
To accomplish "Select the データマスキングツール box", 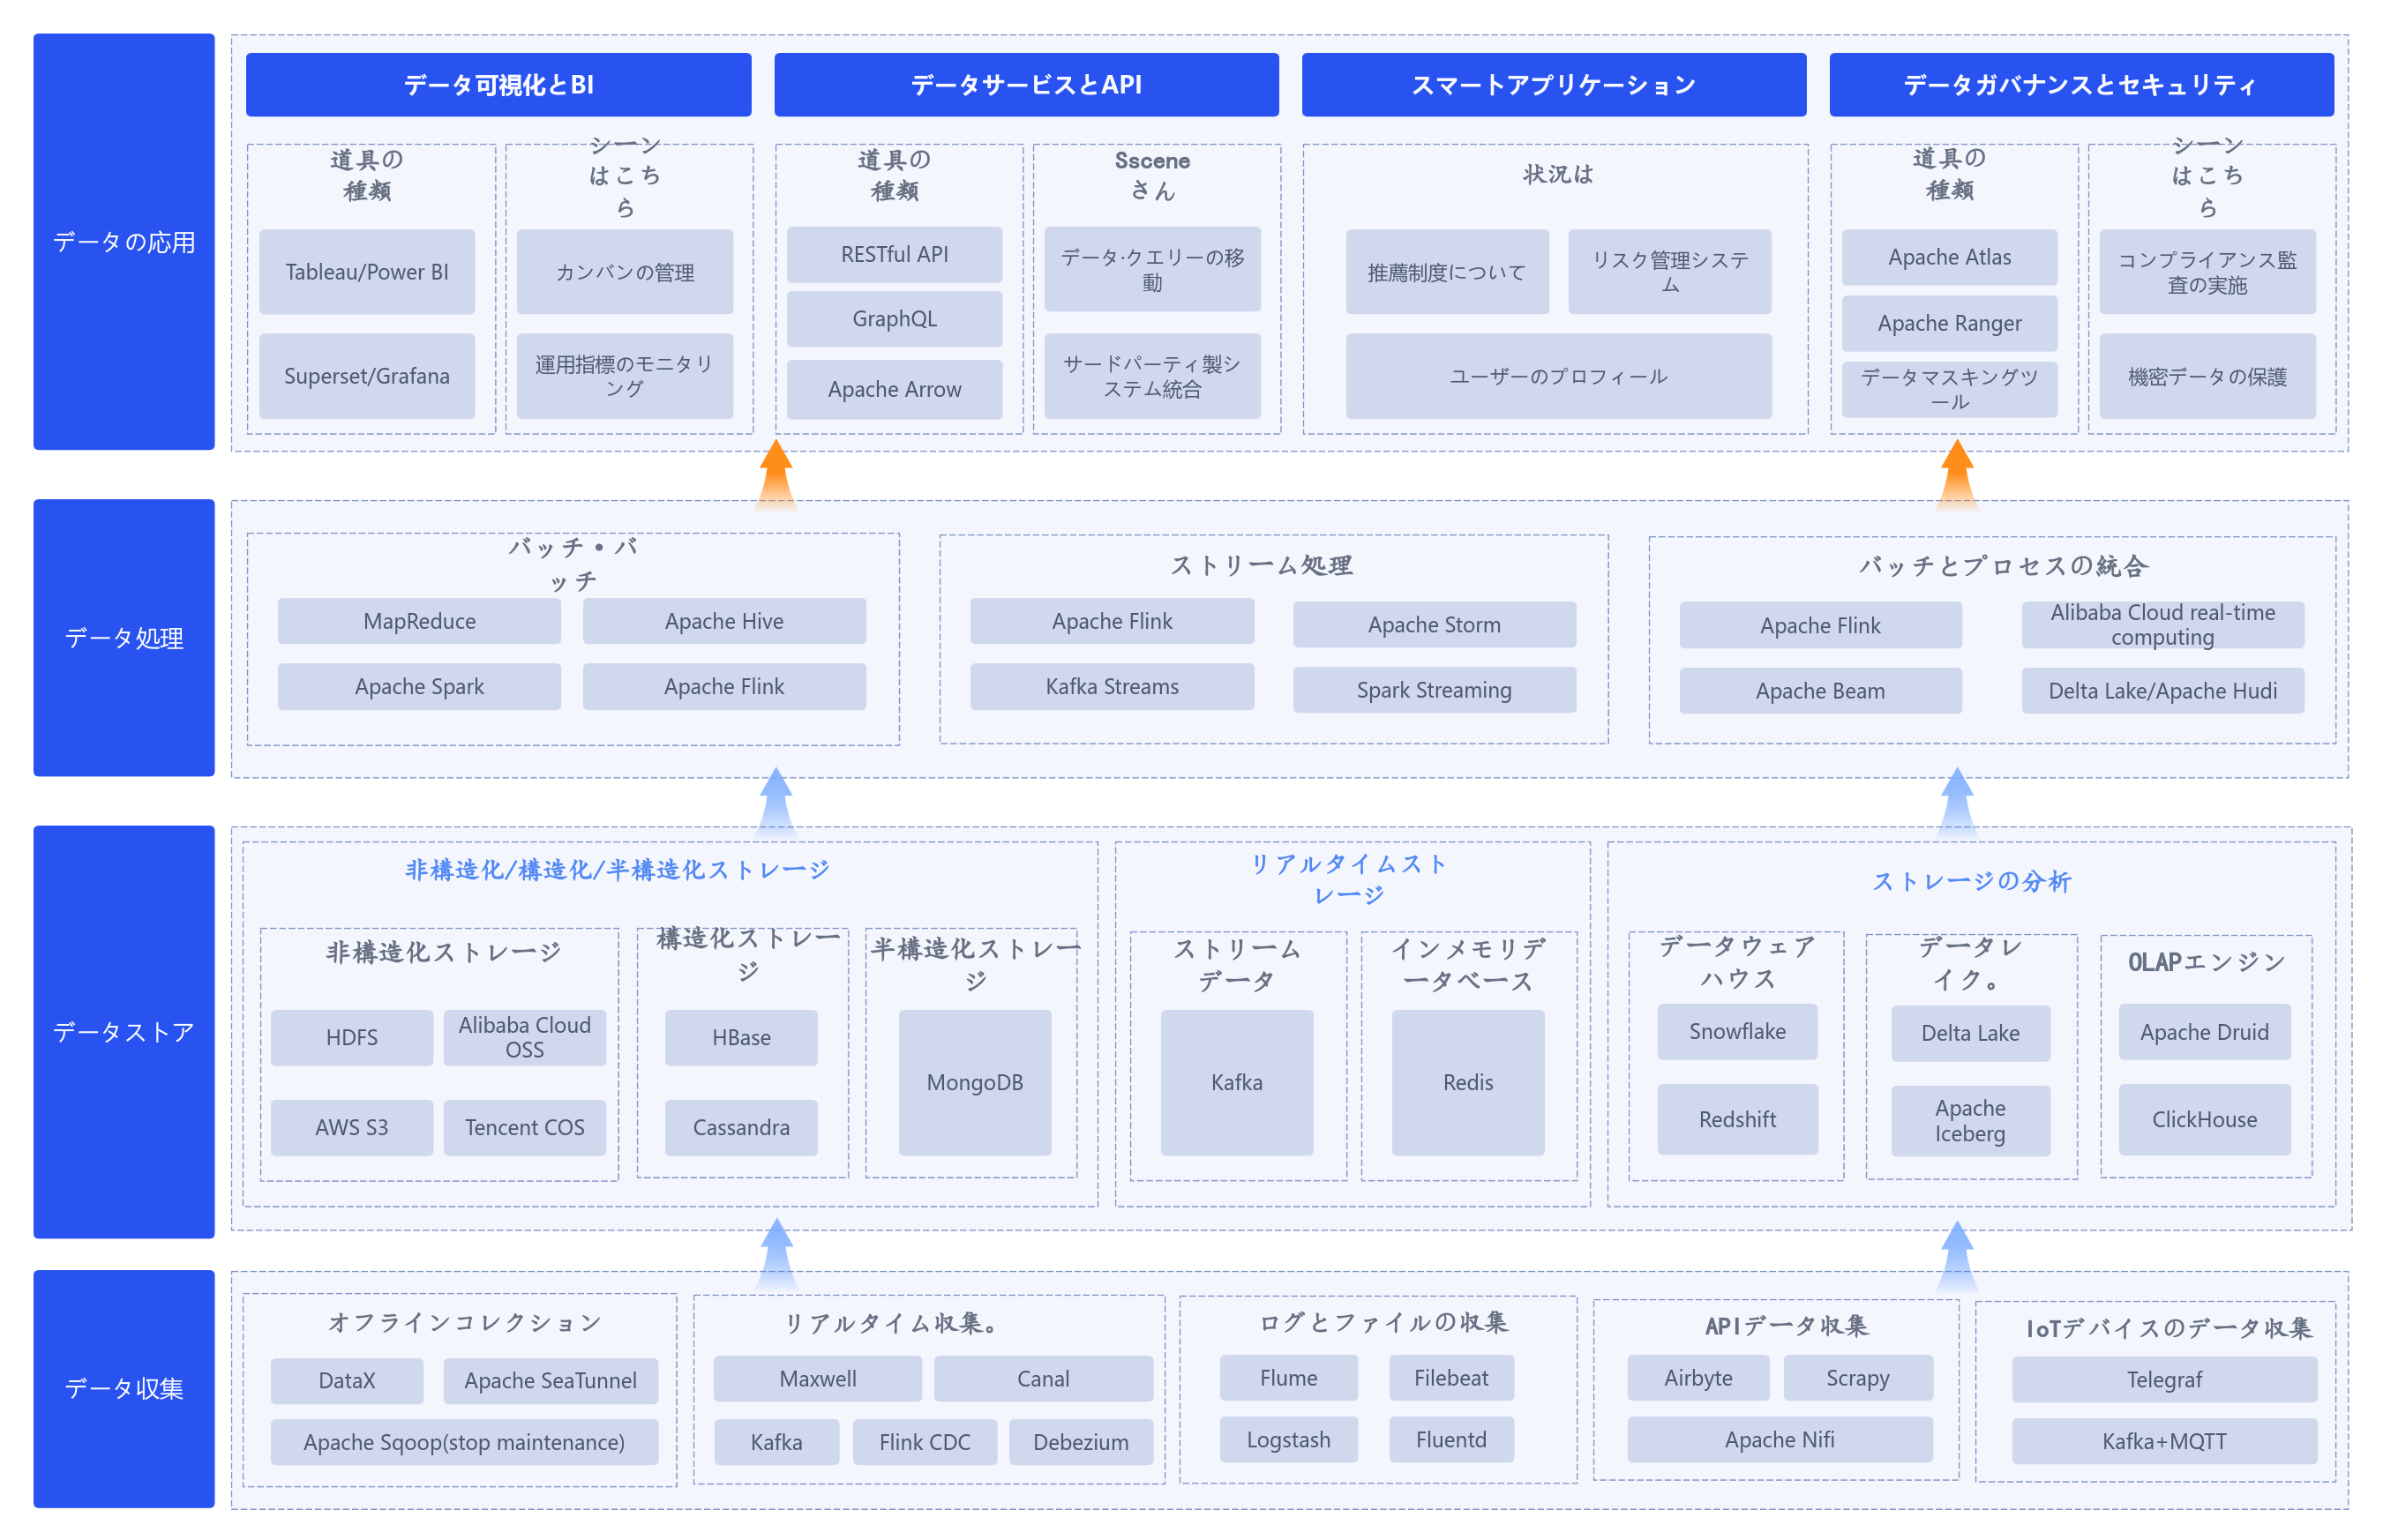I will coord(1949,389).
